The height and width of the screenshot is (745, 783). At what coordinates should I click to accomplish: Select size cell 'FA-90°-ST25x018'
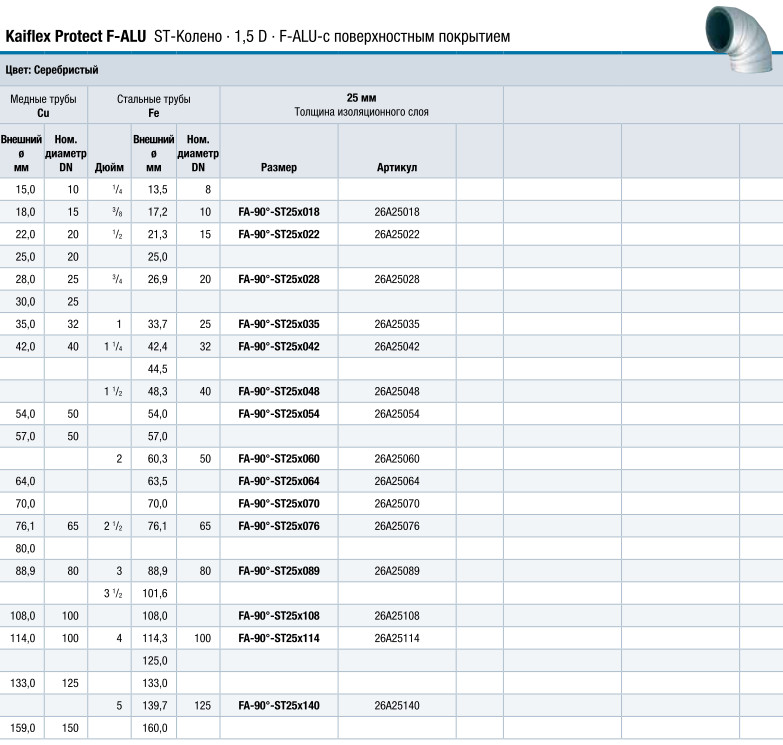[279, 212]
